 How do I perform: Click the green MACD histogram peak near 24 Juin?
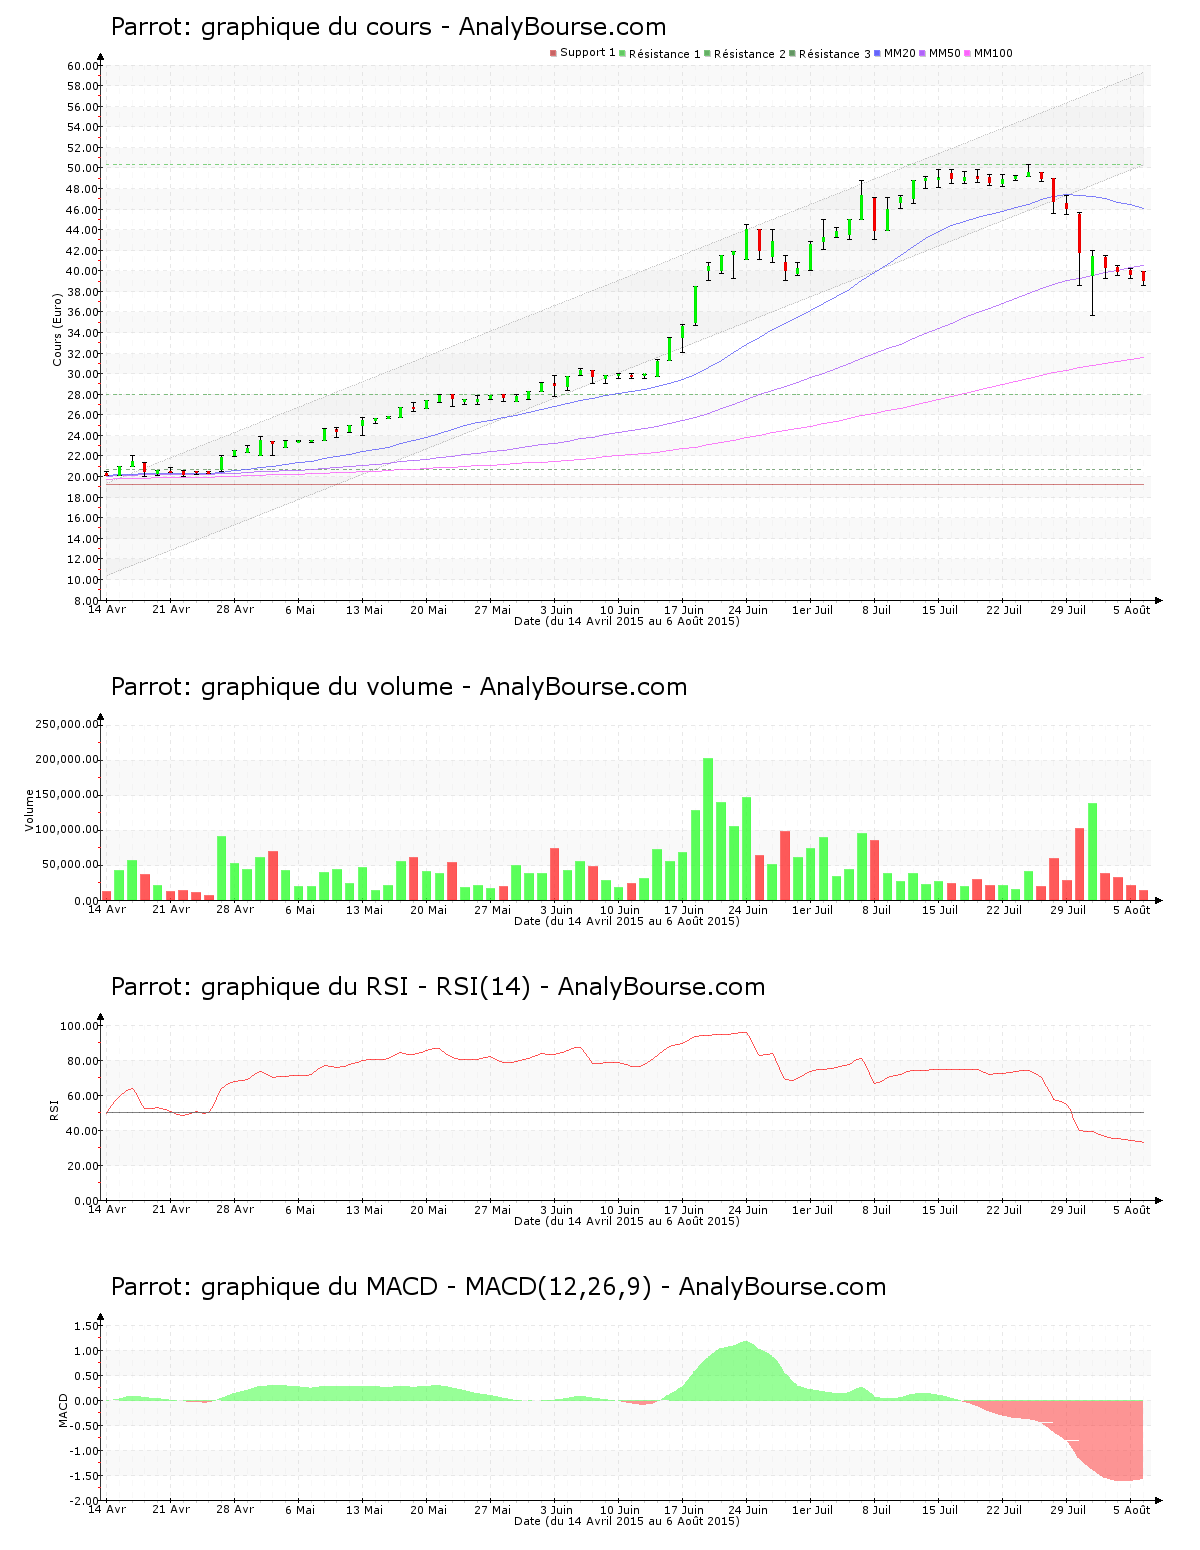point(745,1371)
